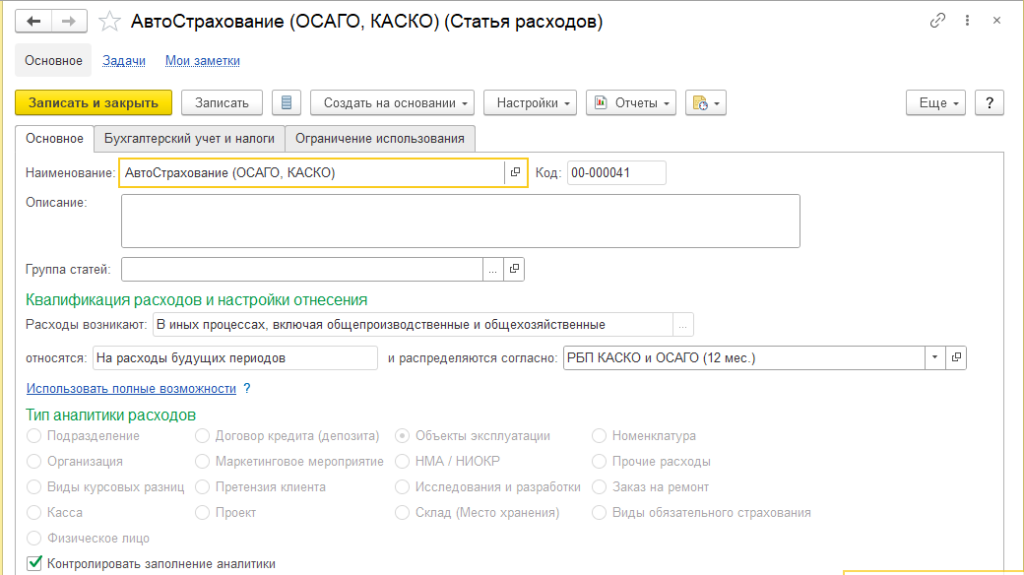Expand the распределяются согласно dropdown arrow

point(934,357)
